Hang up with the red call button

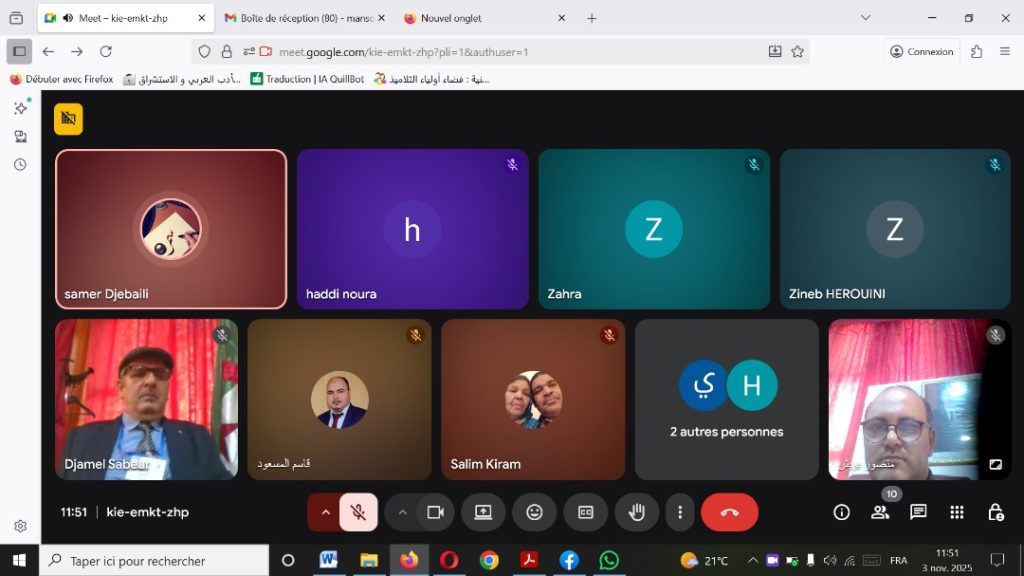[x=729, y=512]
